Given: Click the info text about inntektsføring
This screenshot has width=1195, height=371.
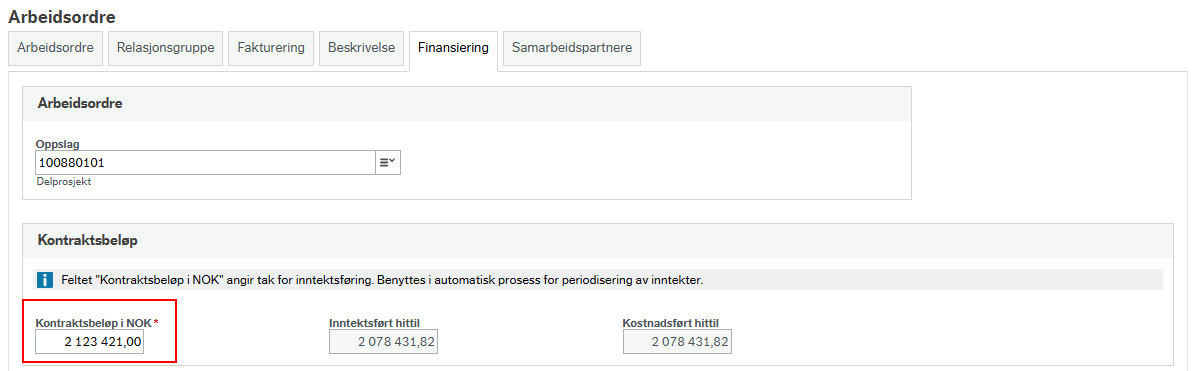Looking at the screenshot, I should coord(381,280).
